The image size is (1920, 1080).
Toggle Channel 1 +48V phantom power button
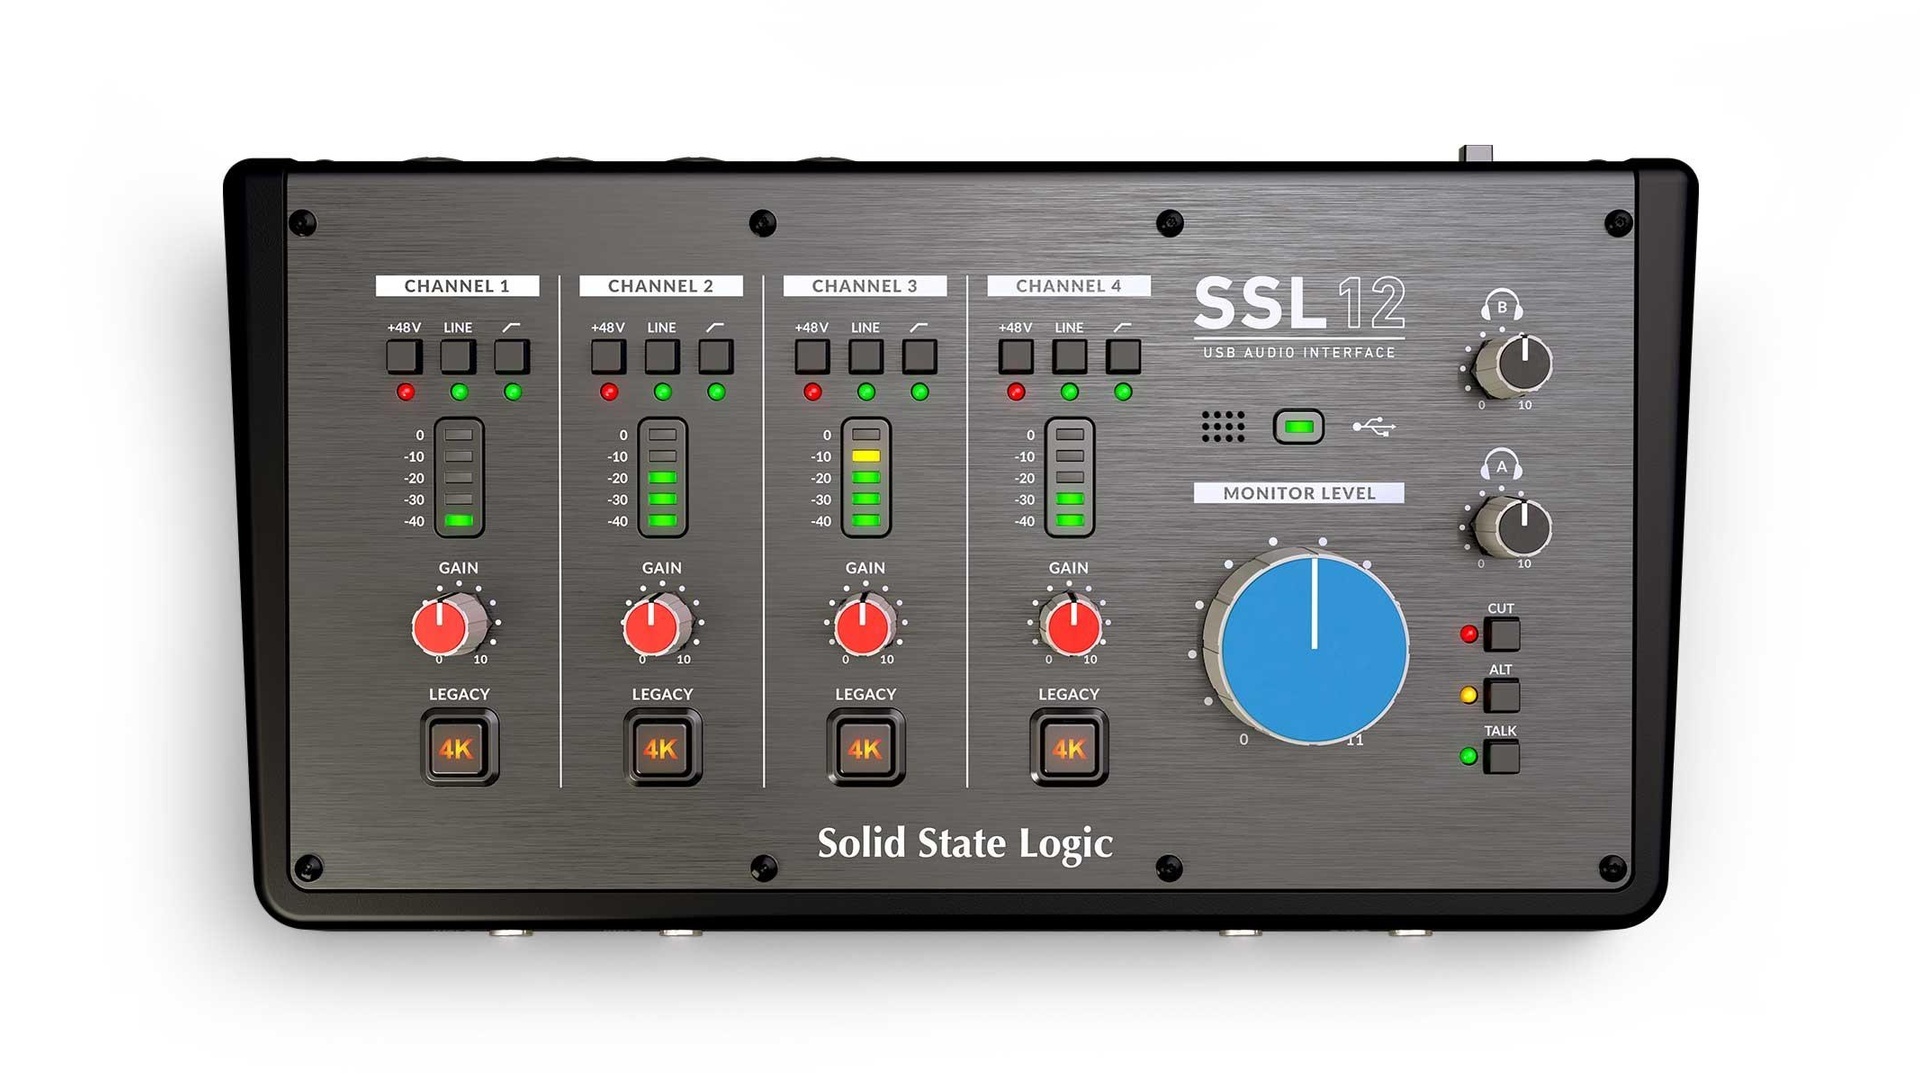tap(404, 357)
